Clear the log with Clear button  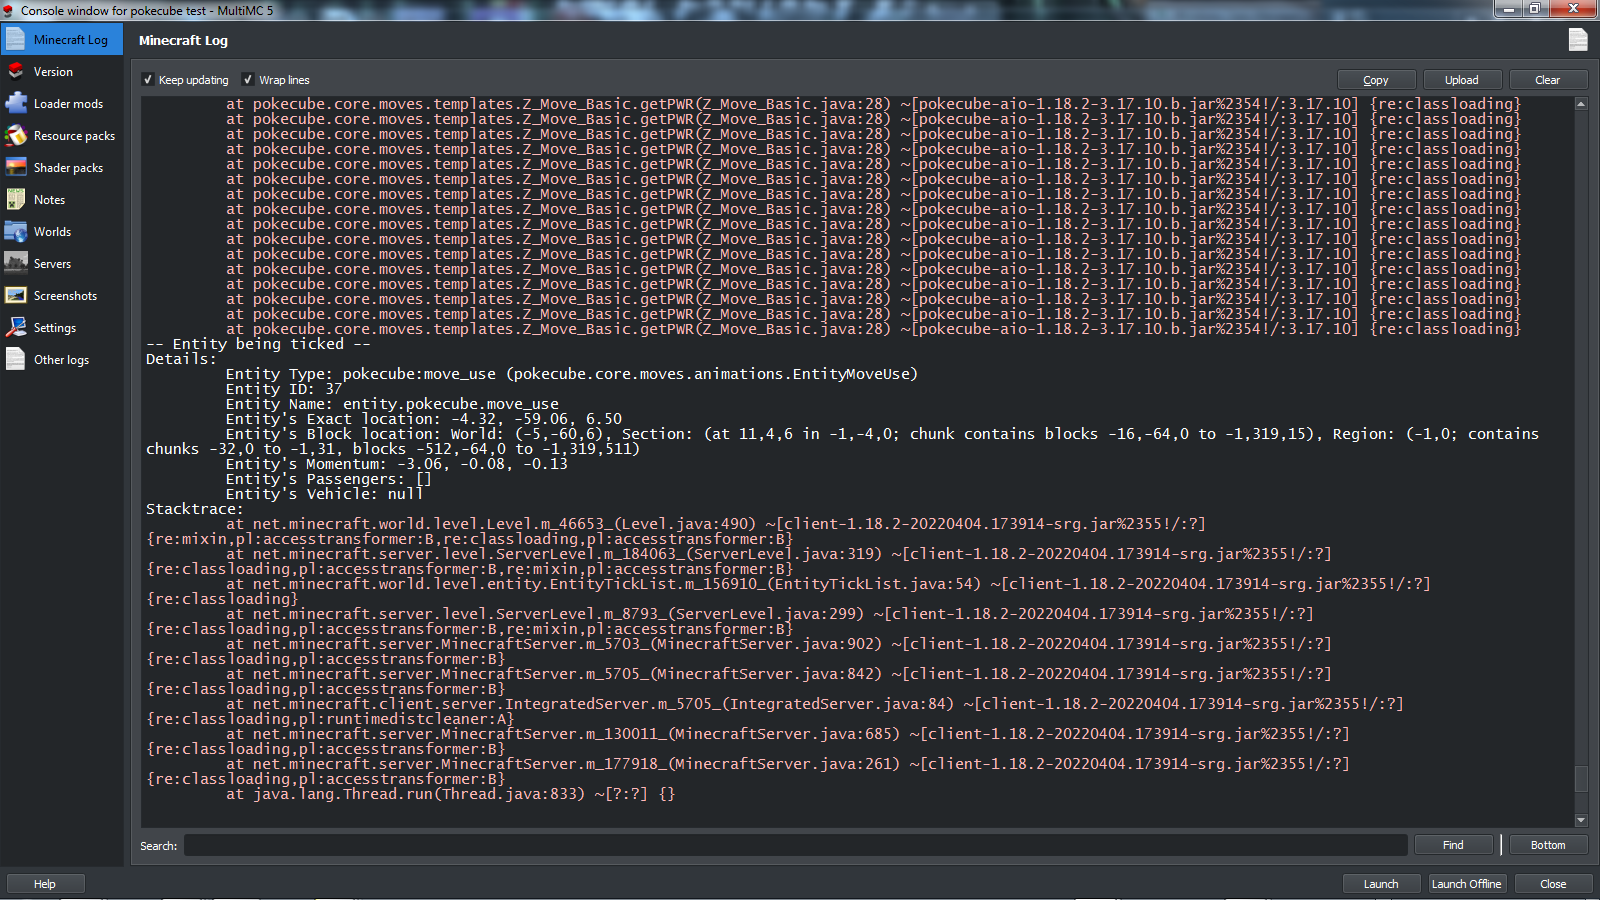1548,80
